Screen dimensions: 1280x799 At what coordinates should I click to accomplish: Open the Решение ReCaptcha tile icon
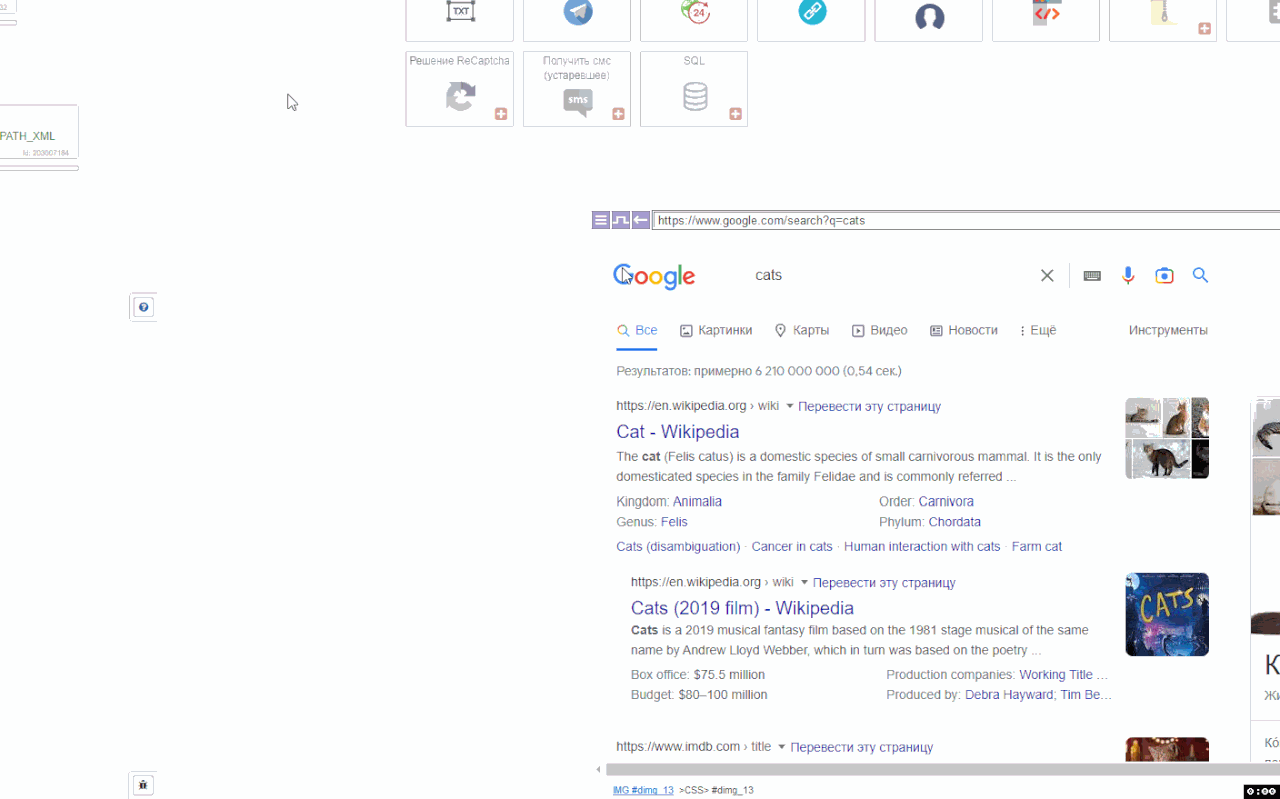460,97
